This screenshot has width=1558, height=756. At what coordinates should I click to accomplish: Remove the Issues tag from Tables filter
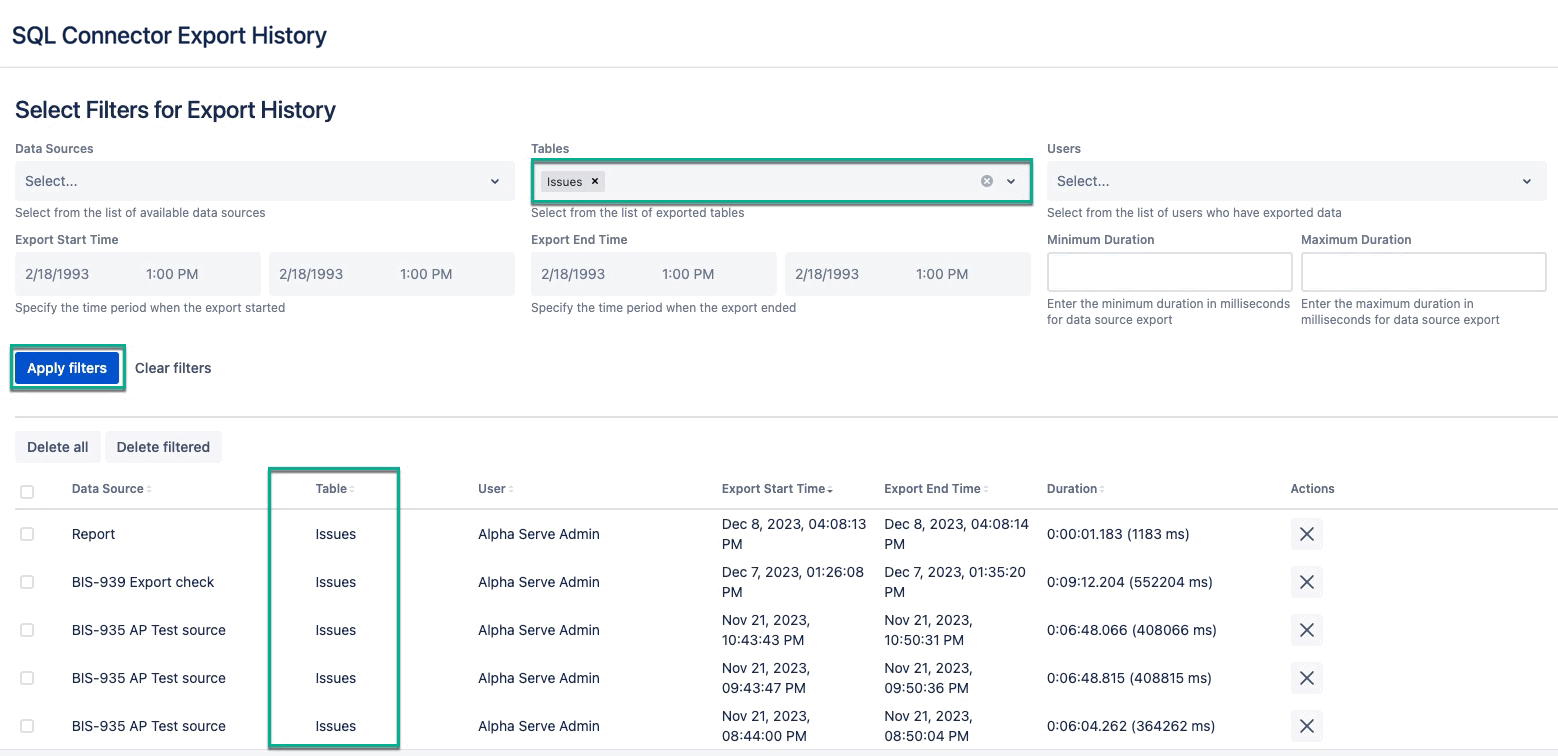pos(594,181)
